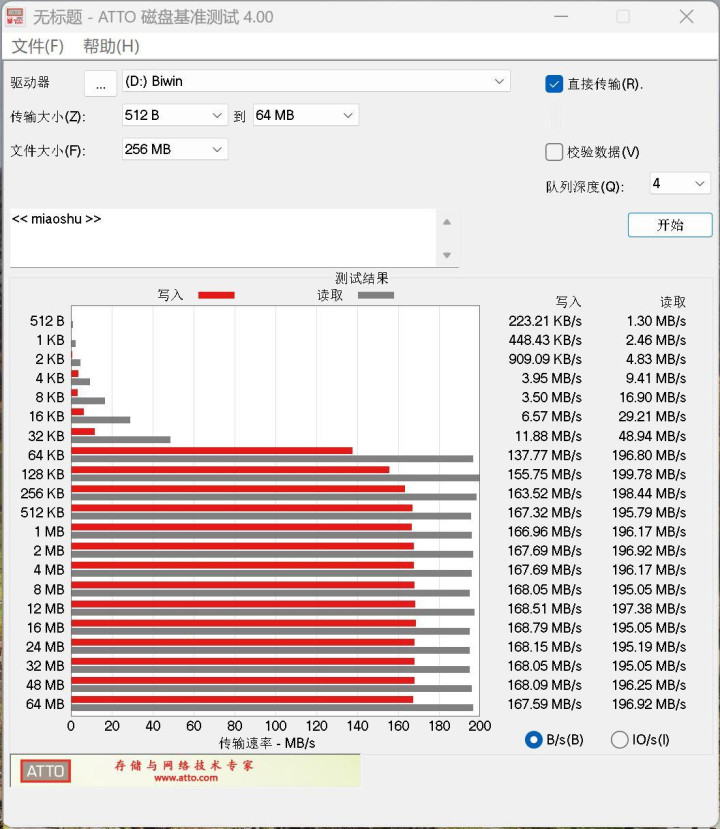
Task: Click the 137.77 MB/s write value
Action: (544, 455)
